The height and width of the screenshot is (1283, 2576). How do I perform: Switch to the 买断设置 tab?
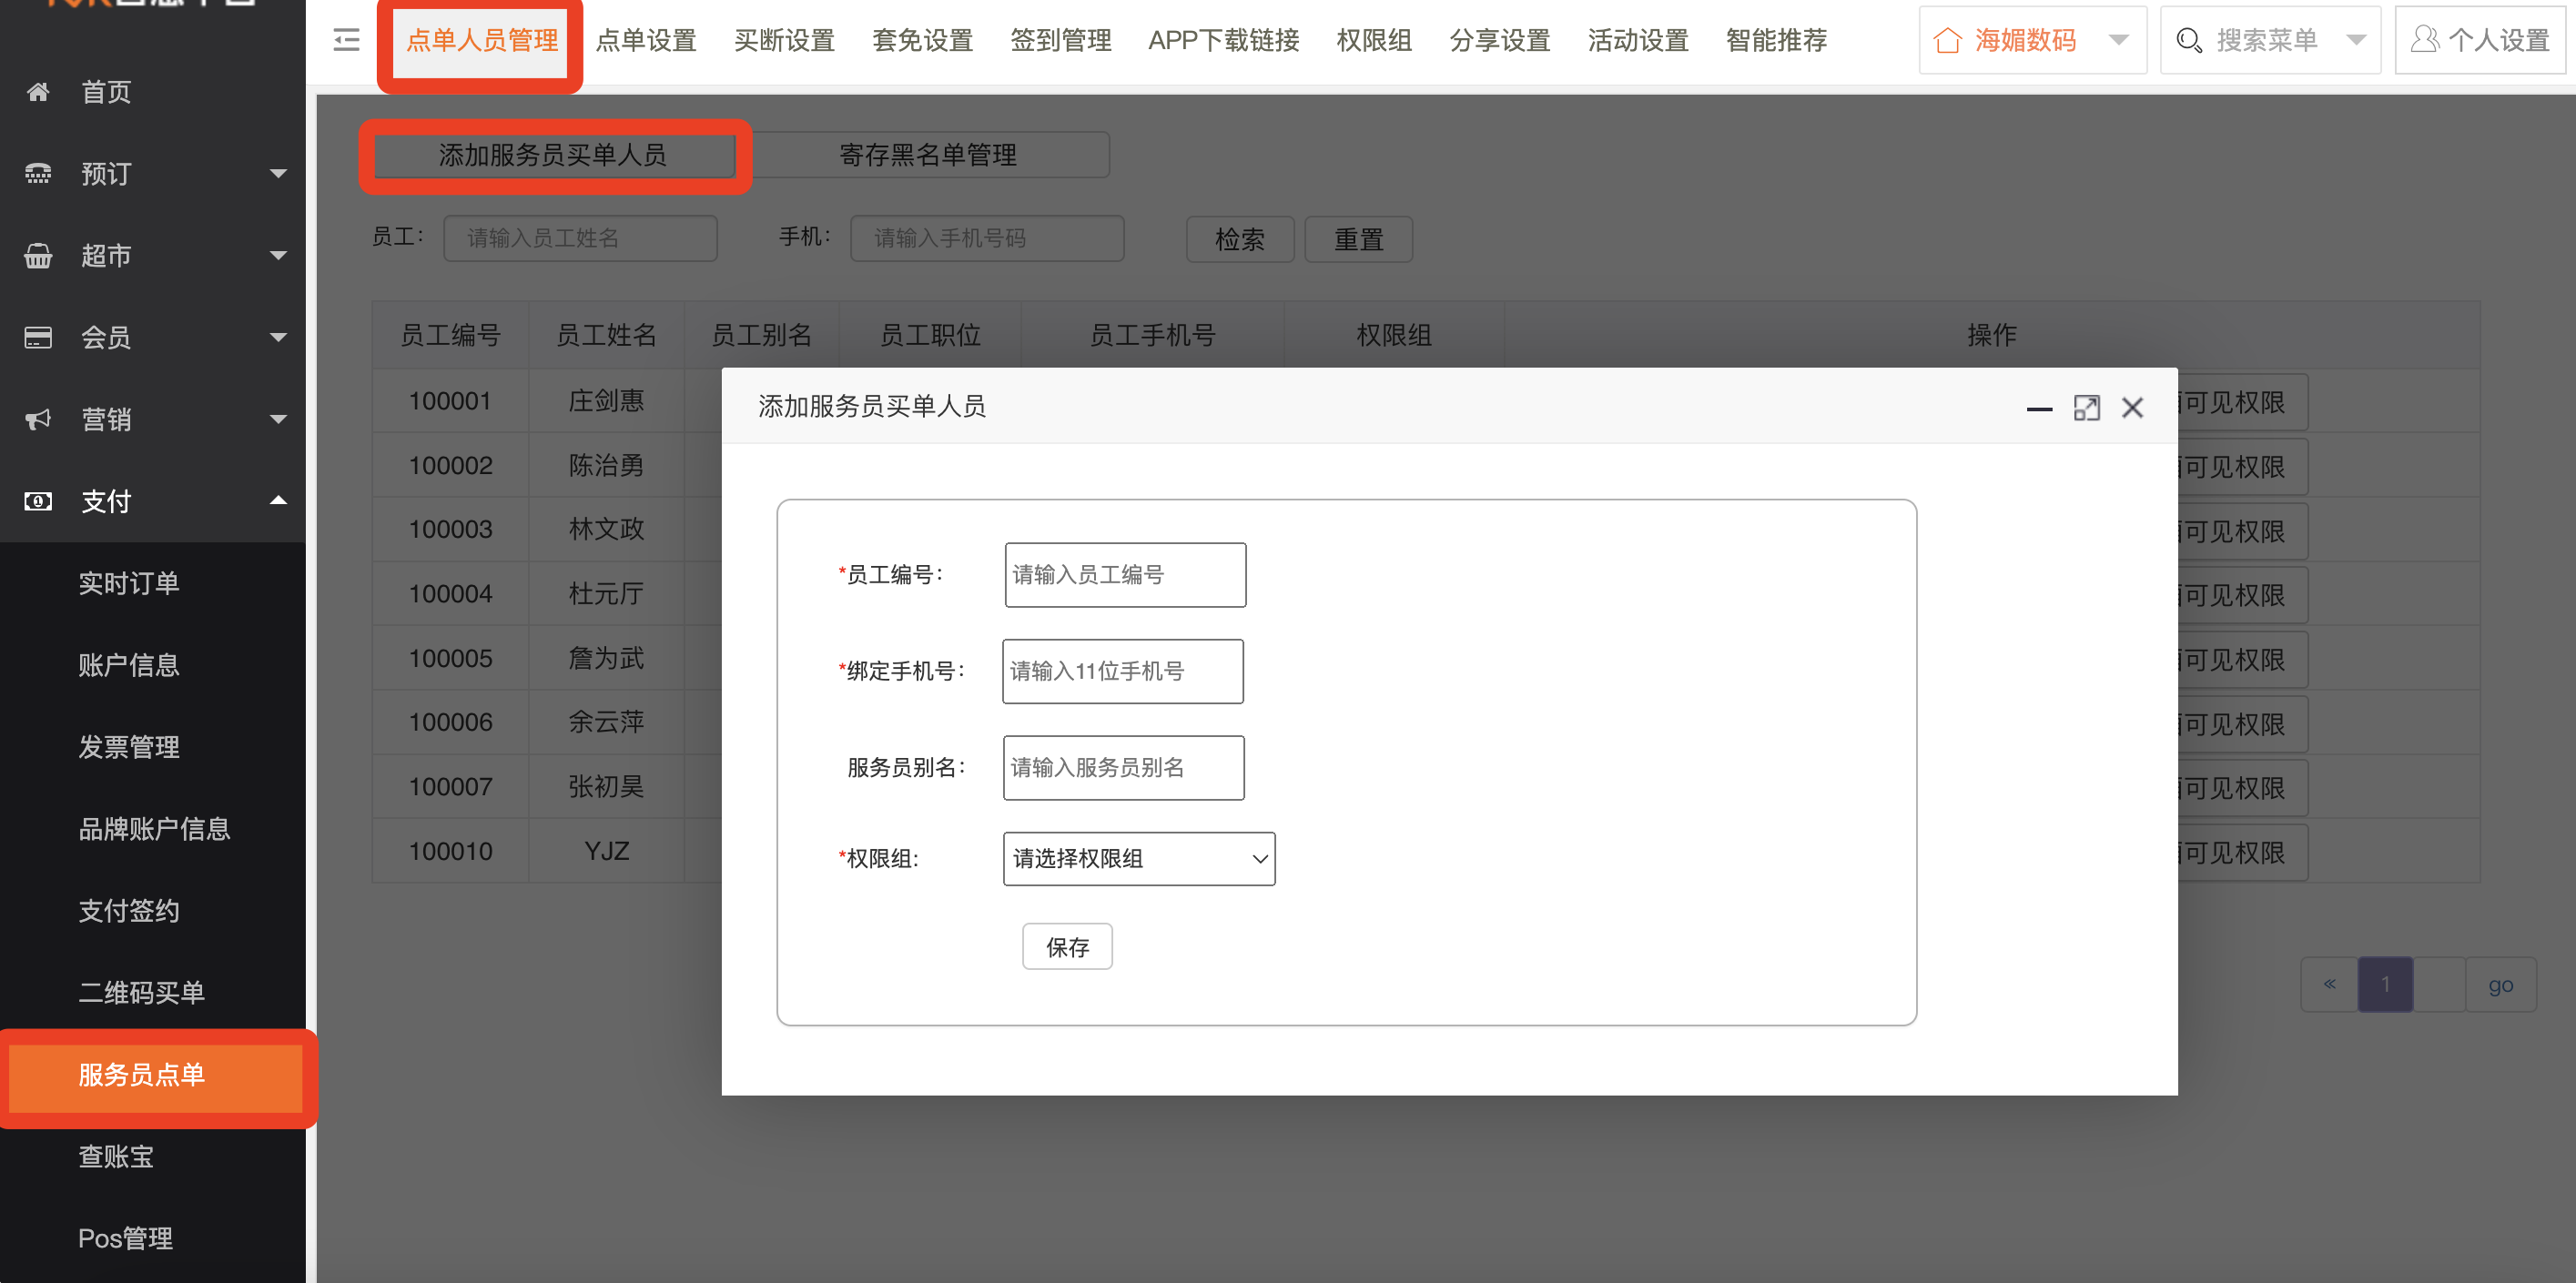click(784, 40)
